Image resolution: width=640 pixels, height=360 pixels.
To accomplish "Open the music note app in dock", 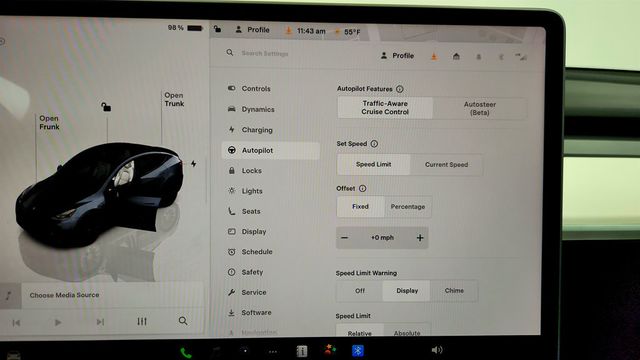I will tap(216, 352).
